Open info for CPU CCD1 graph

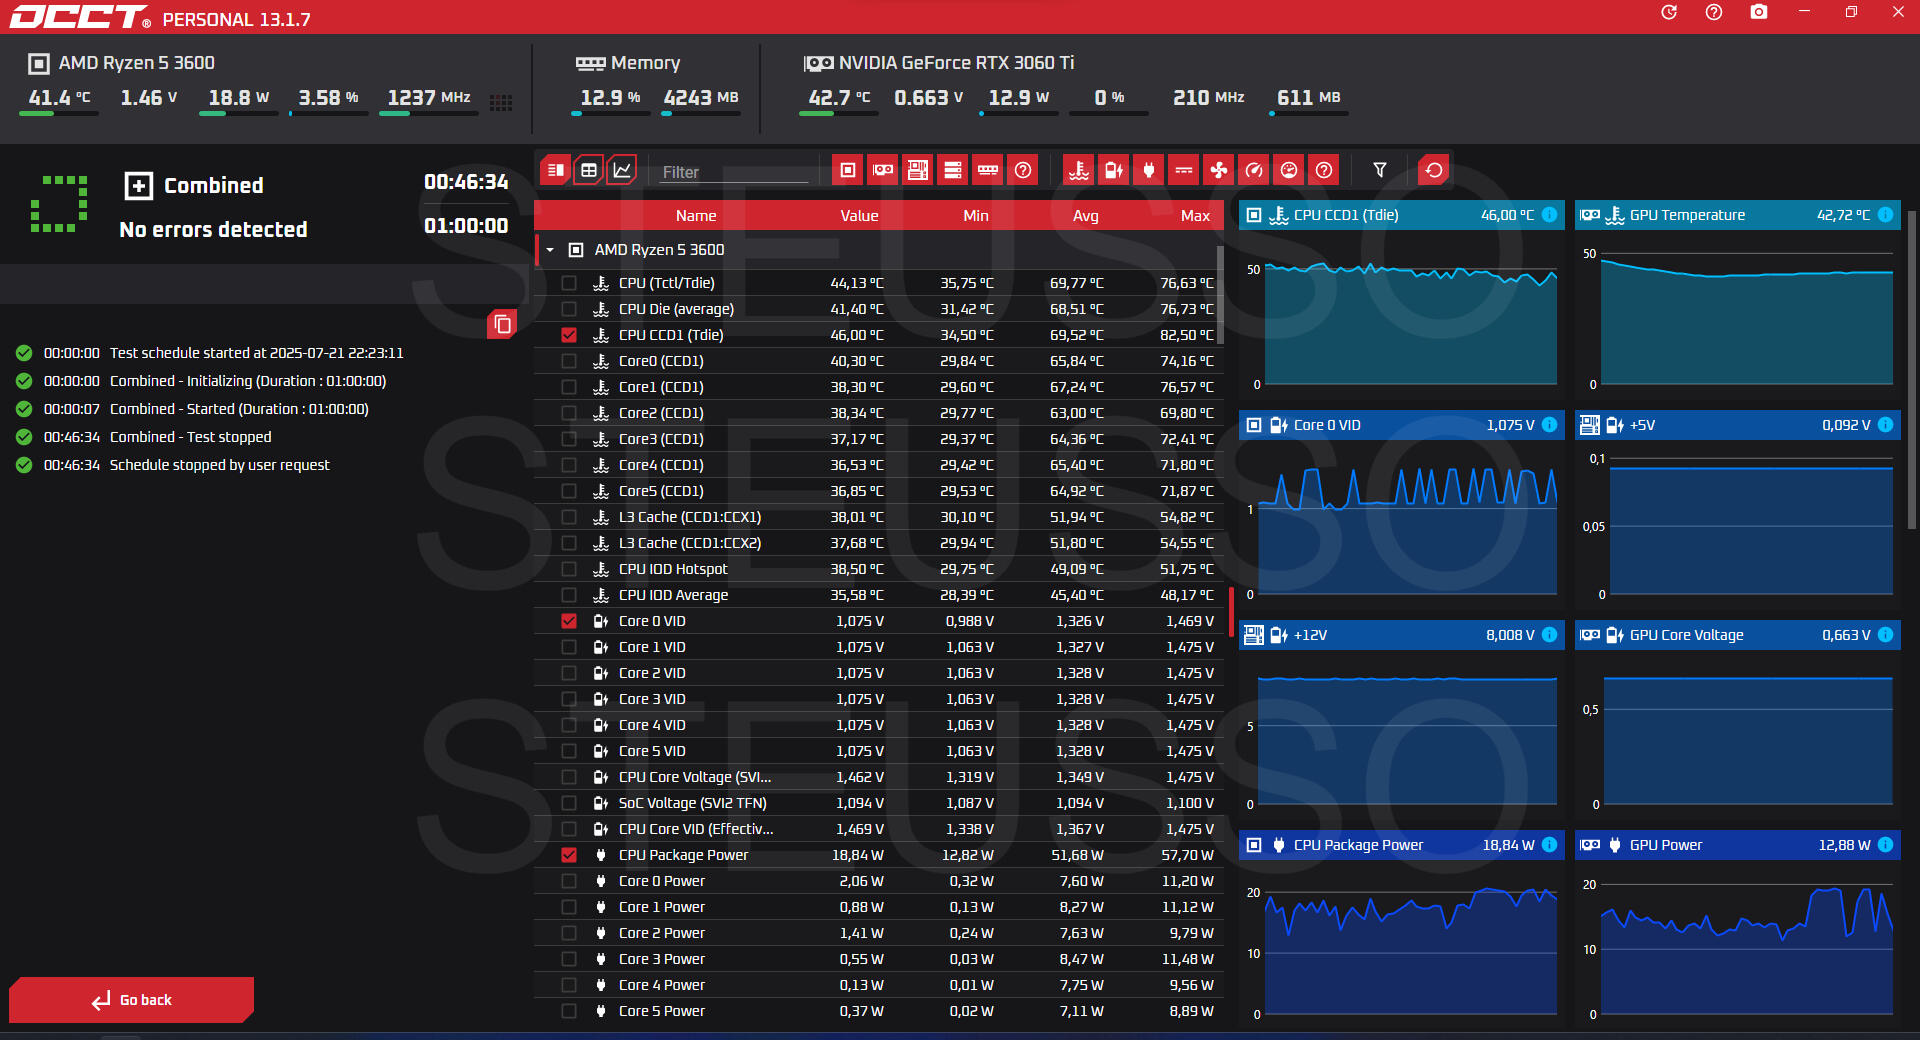pyautogui.click(x=1549, y=215)
